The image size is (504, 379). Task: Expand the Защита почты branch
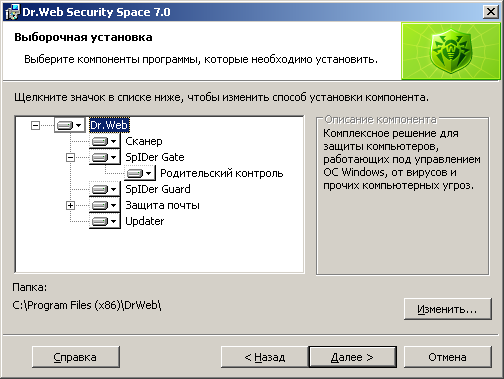pyautogui.click(x=70, y=205)
